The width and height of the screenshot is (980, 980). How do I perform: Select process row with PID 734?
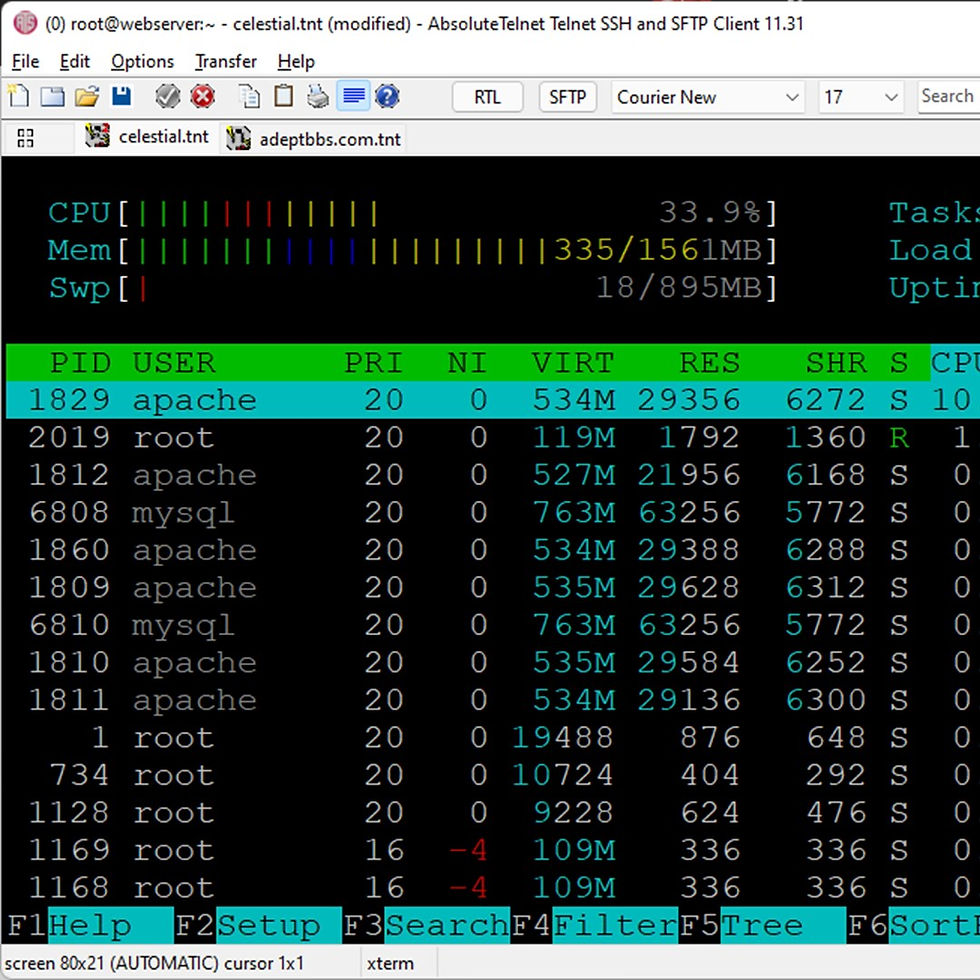pos(493,775)
